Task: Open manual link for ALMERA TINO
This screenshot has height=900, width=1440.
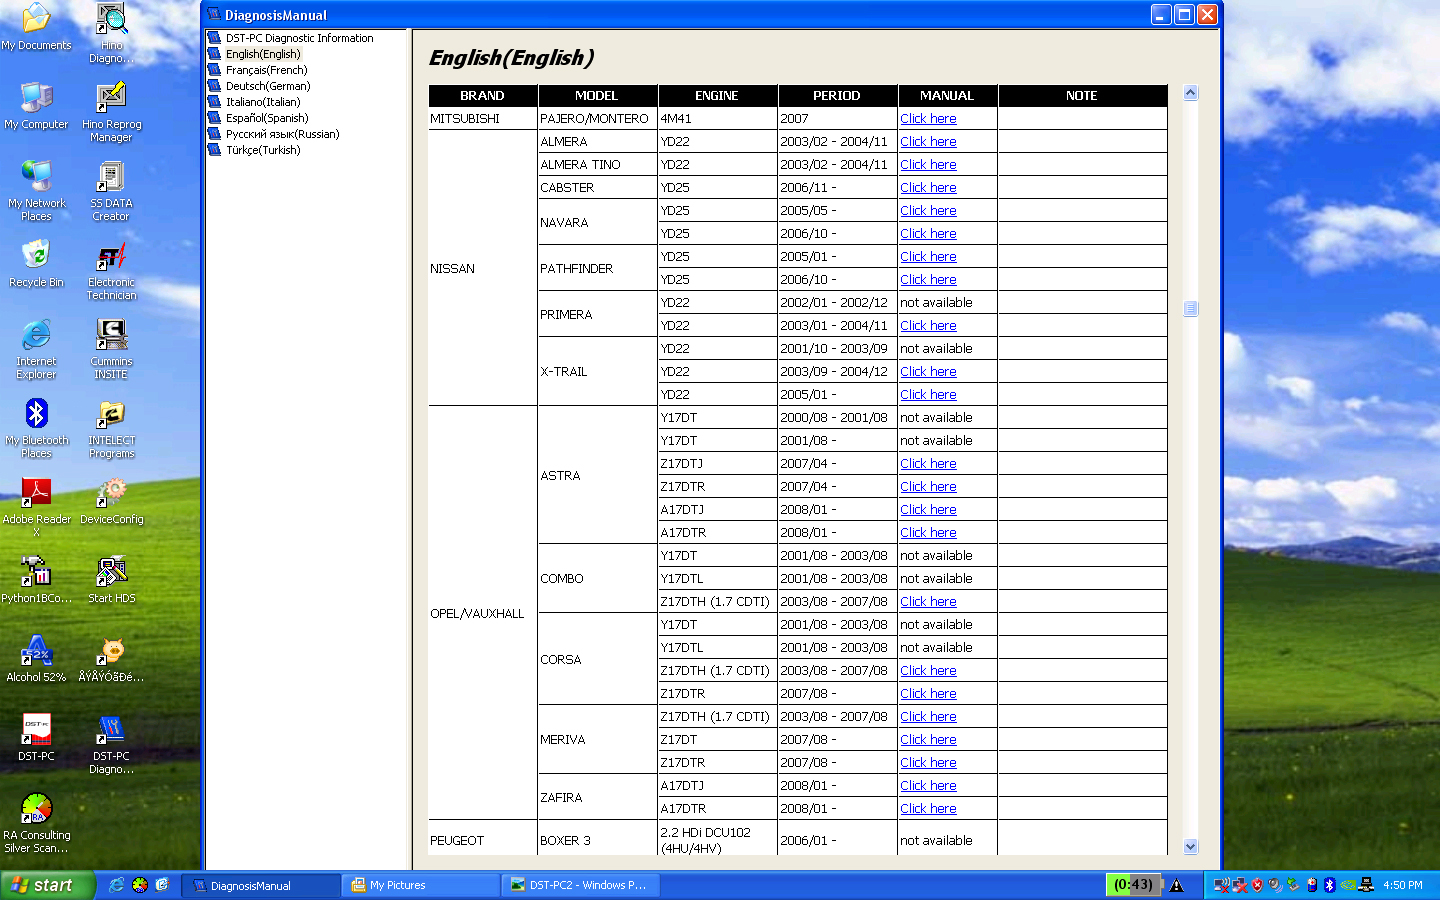Action: coord(928,164)
